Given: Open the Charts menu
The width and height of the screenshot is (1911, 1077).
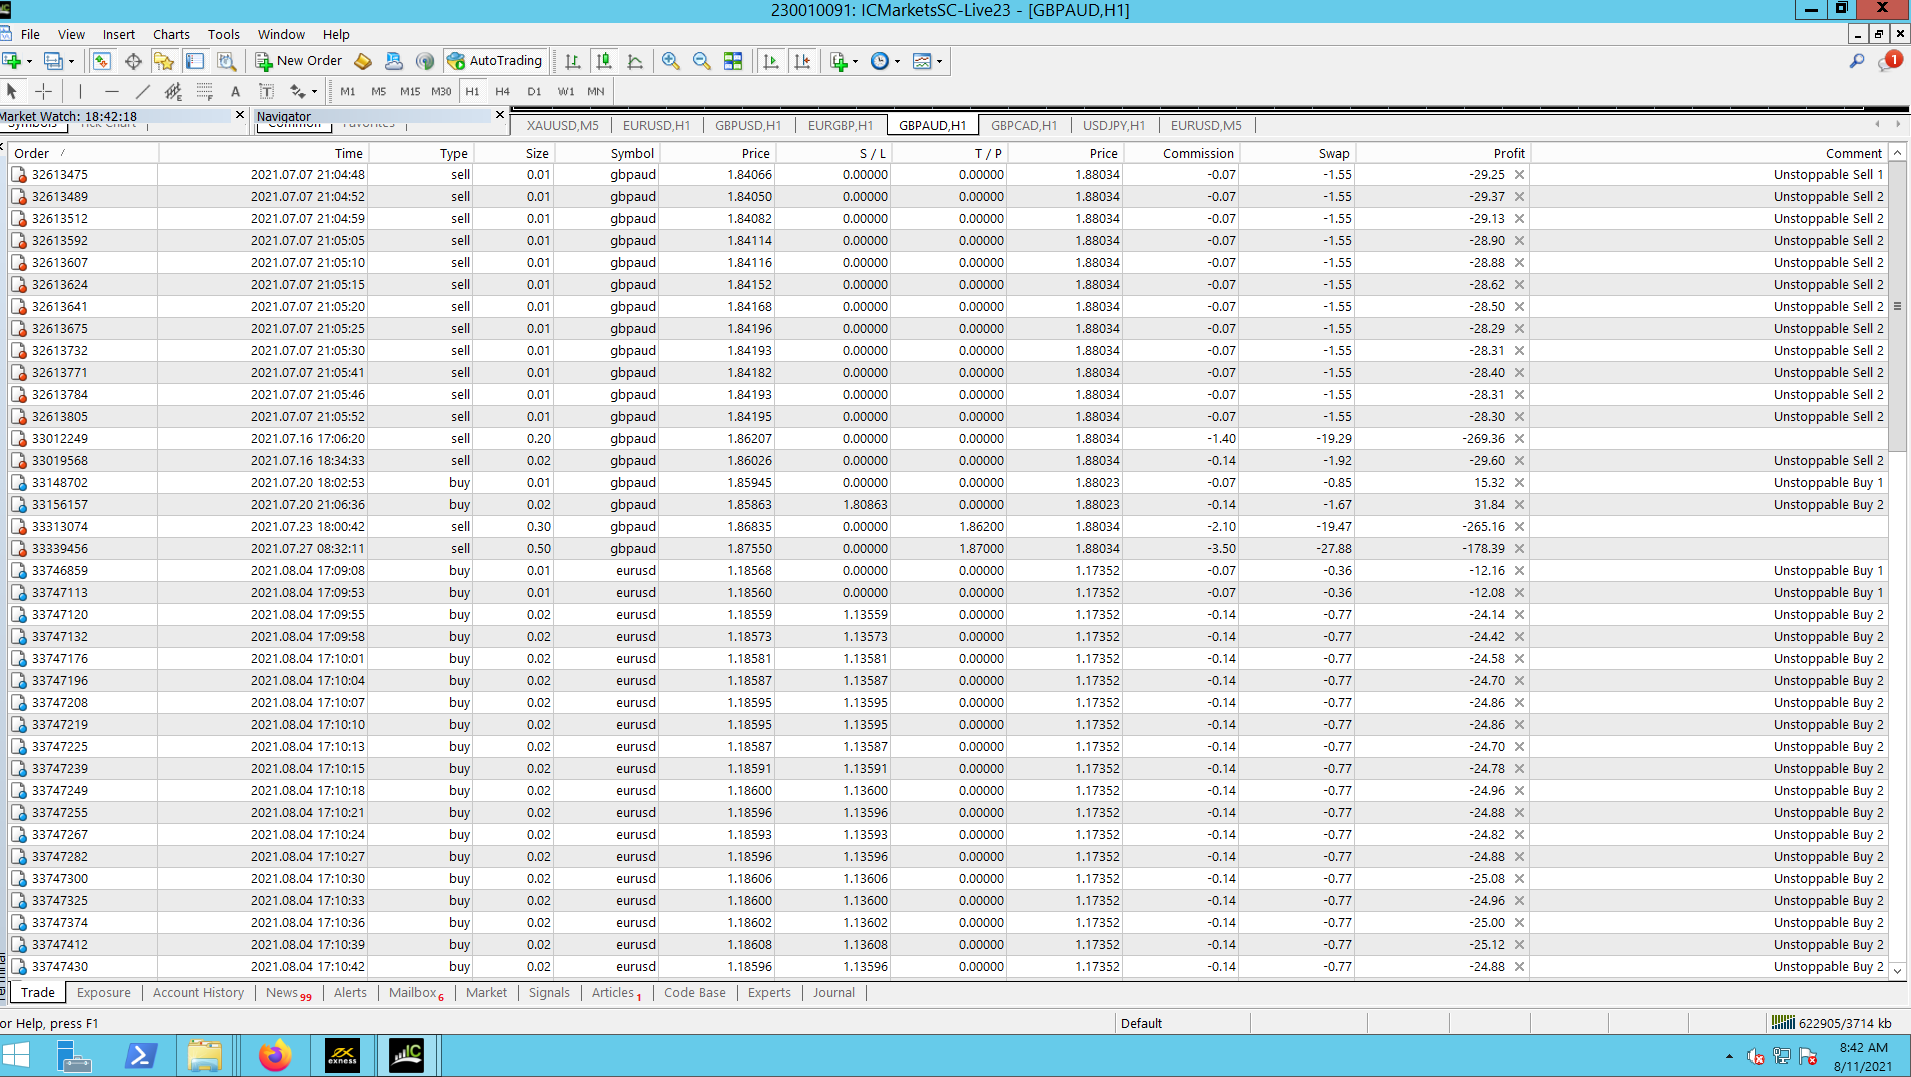Looking at the screenshot, I should 171,34.
